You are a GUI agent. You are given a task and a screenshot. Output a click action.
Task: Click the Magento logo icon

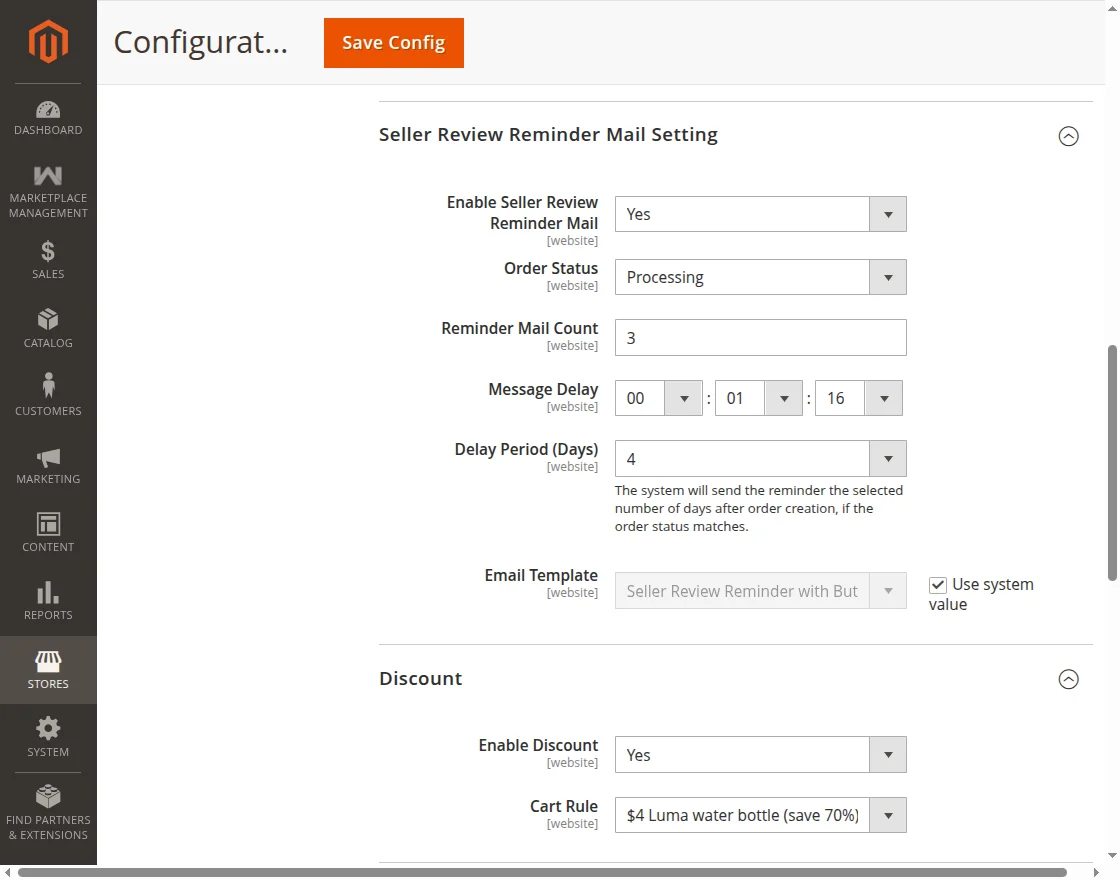click(48, 41)
